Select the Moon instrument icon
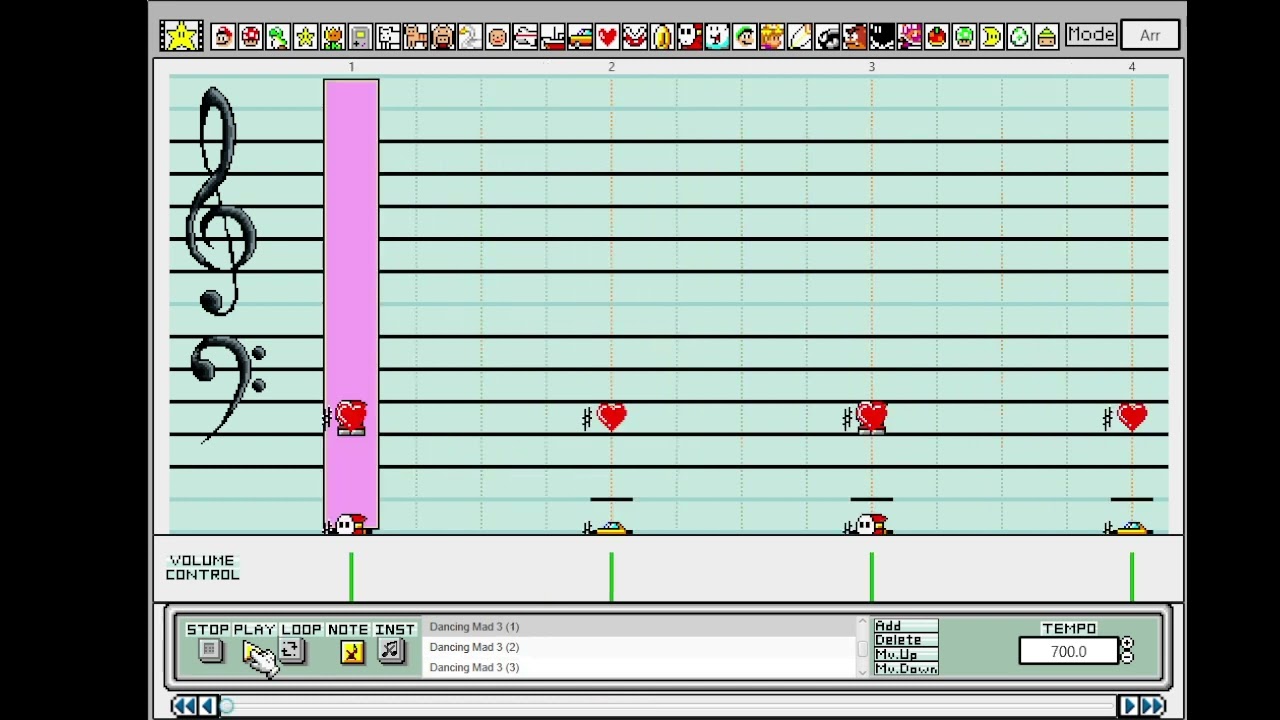Screen dimensions: 1280x720 [x=991, y=37]
